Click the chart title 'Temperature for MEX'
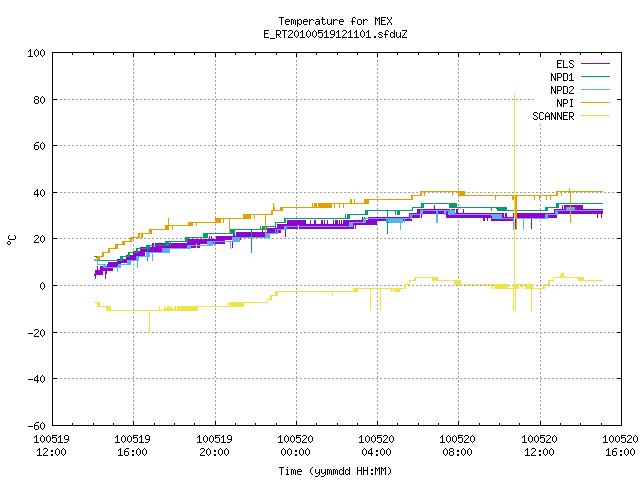The width and height of the screenshot is (640, 480). (335, 21)
